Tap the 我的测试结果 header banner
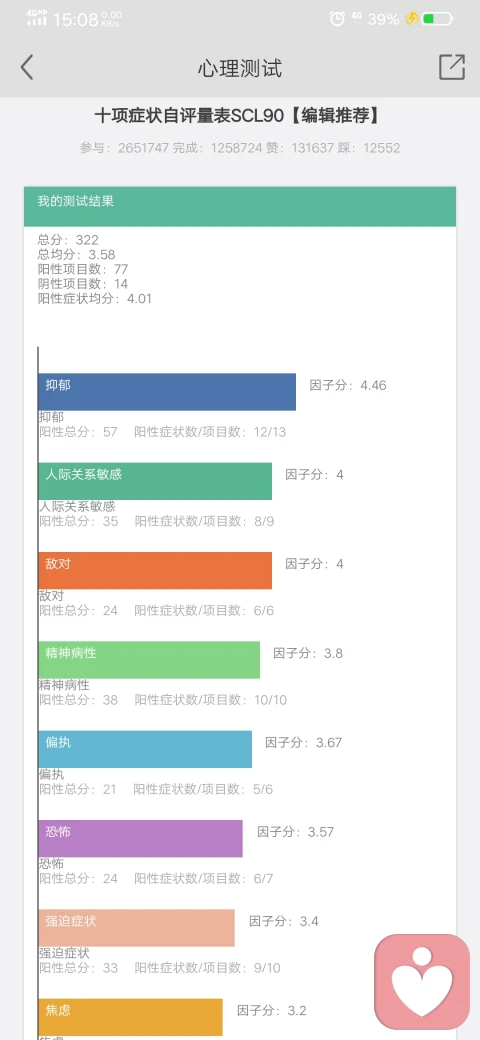The image size is (480, 1040). tap(240, 206)
